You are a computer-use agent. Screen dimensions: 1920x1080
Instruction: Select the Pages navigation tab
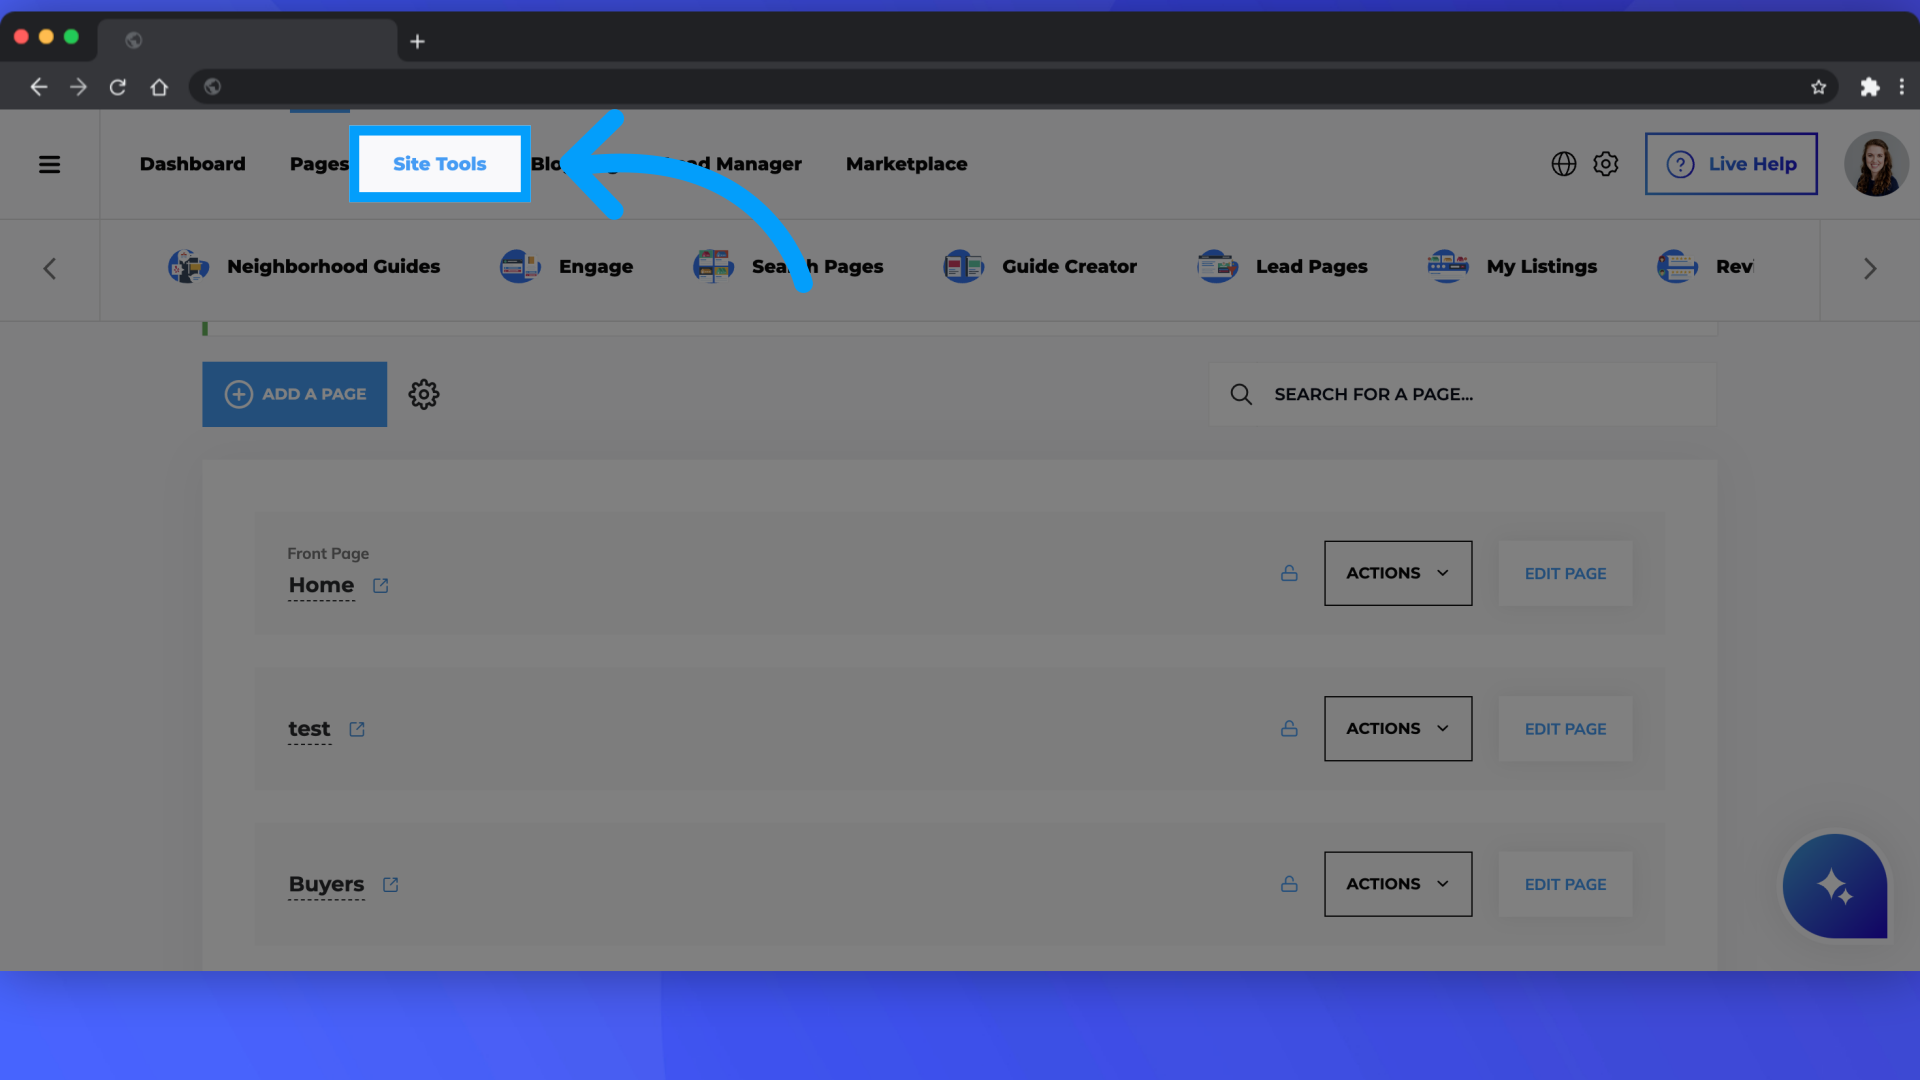point(319,164)
